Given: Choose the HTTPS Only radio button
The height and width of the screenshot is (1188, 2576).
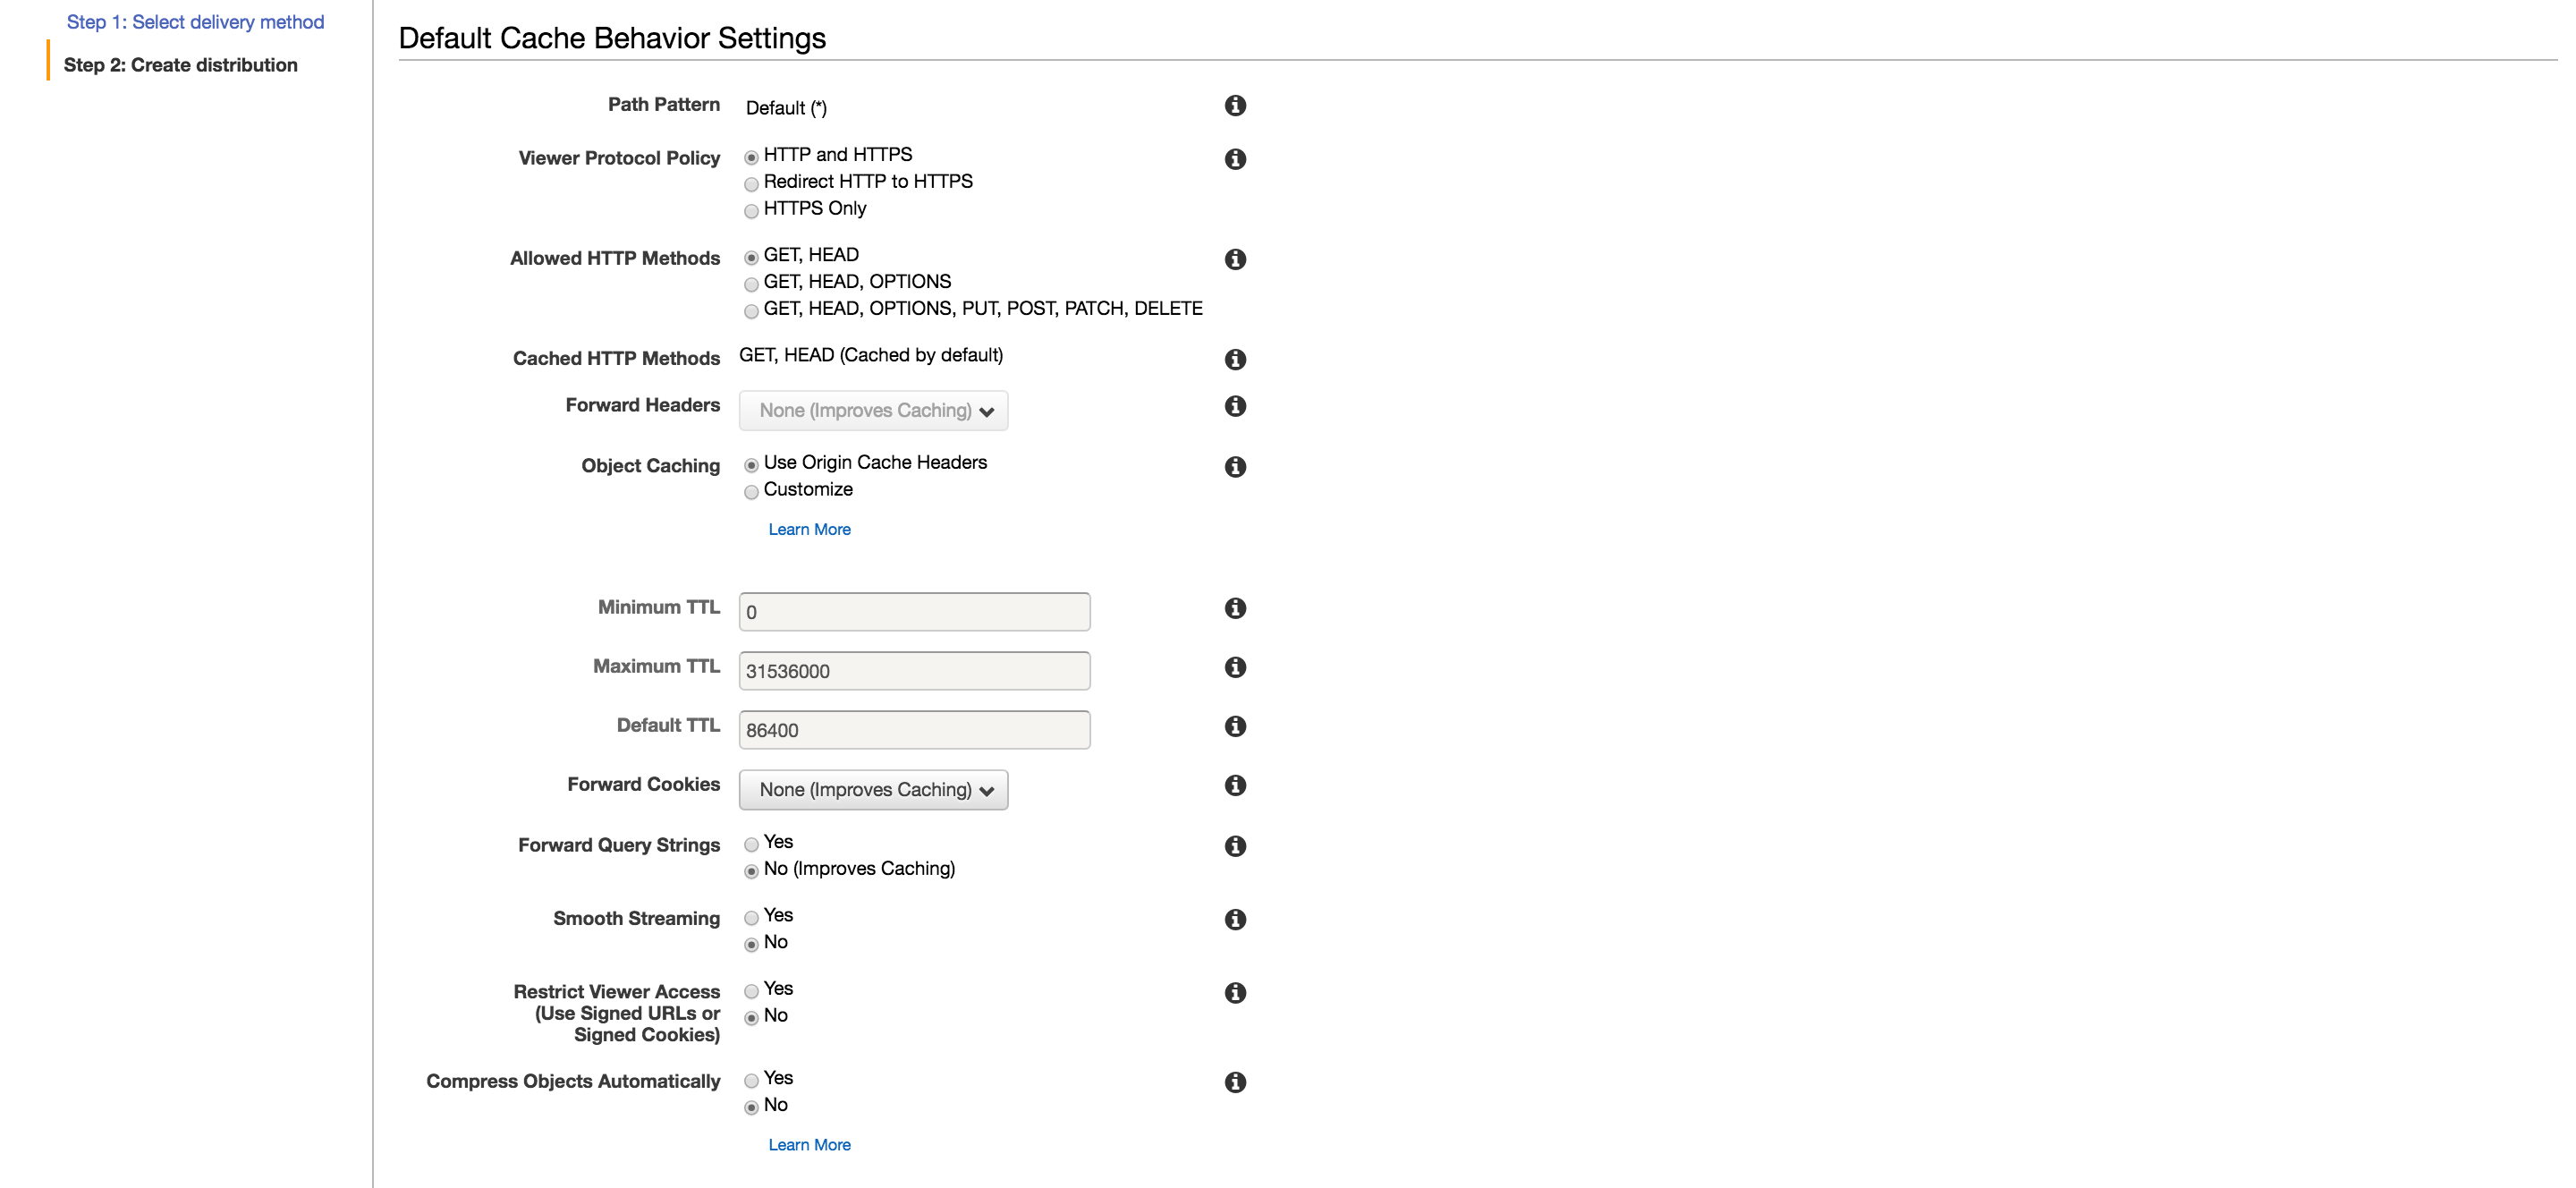Looking at the screenshot, I should [751, 211].
